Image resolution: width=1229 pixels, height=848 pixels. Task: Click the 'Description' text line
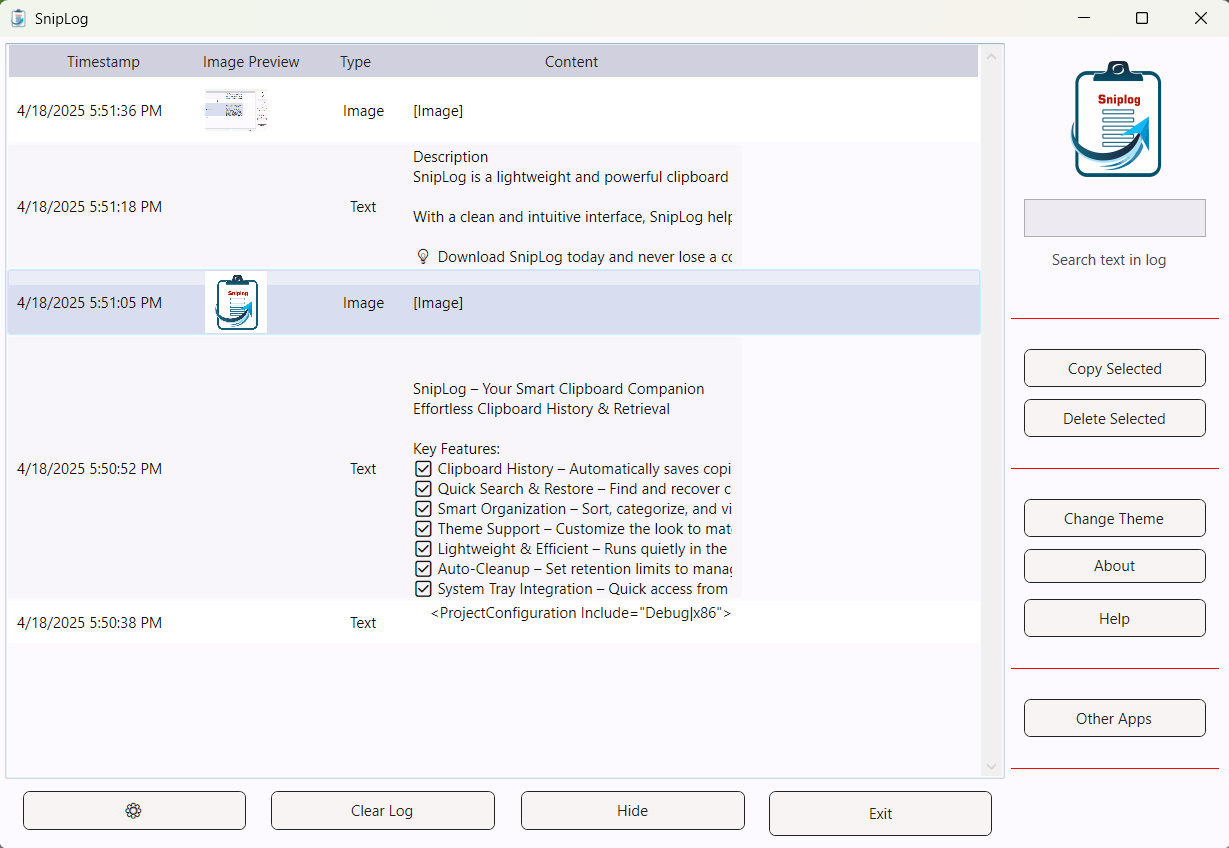tap(451, 157)
